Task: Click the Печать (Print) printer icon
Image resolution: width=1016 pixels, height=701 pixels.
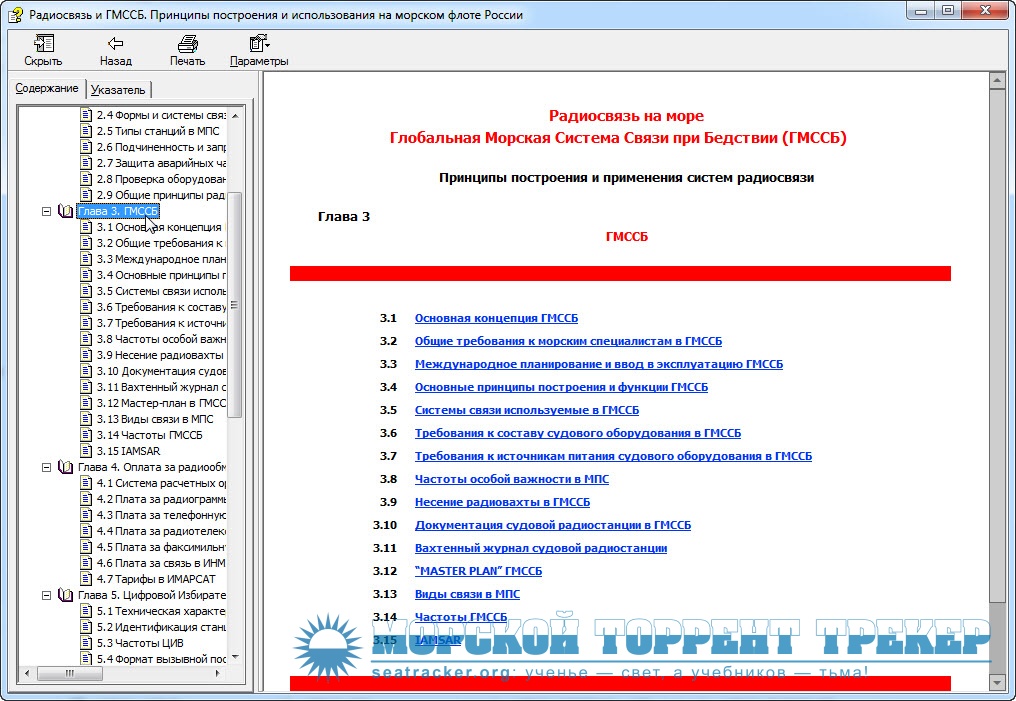Action: click(187, 43)
